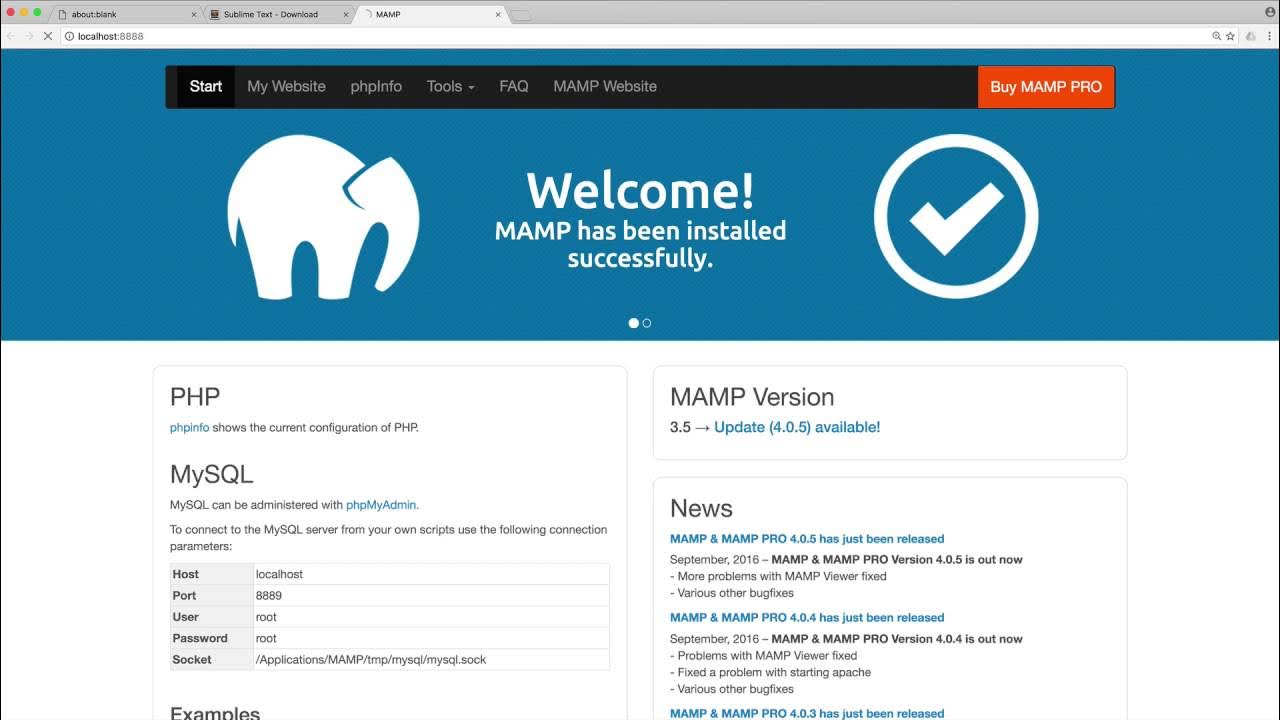Open MAMP & MAMP PRO 4.0.5 news link
This screenshot has height=720, width=1280.
coord(807,539)
